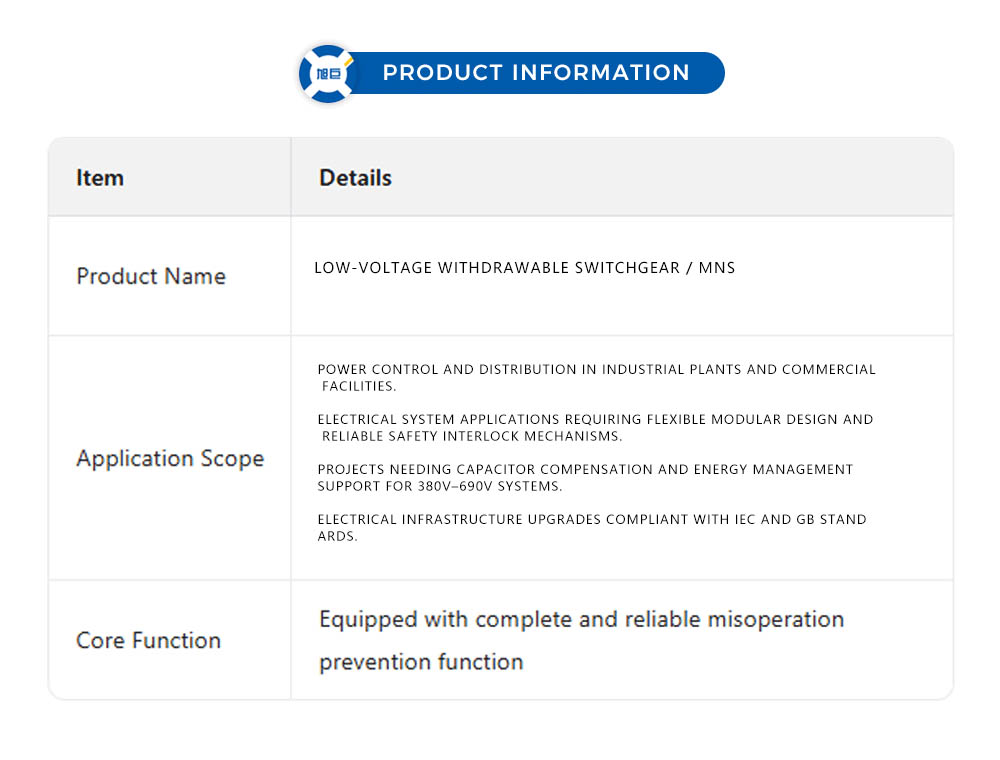The image size is (1000, 760).
Task: Select the Details column header
Action: pos(355,178)
